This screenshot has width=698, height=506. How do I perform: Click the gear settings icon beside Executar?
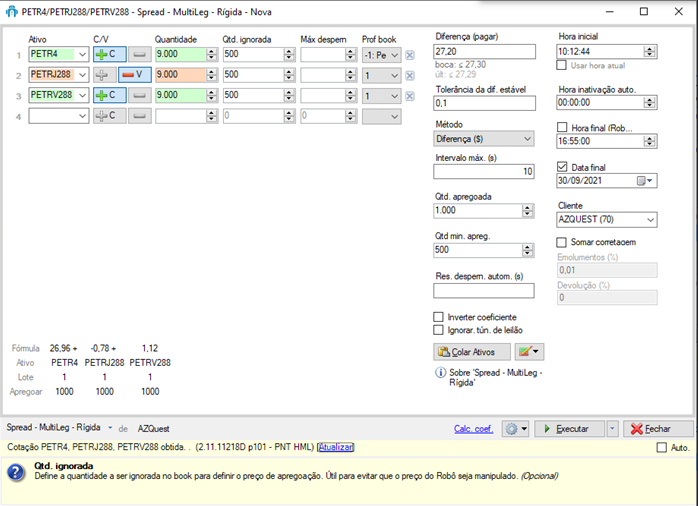point(515,428)
